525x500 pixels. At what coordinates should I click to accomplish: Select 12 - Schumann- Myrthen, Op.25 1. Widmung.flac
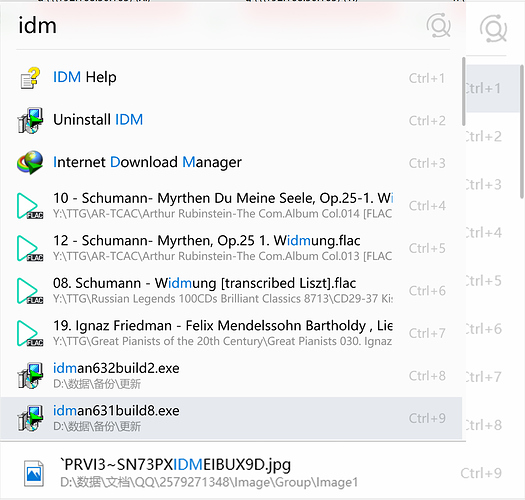(x=207, y=240)
